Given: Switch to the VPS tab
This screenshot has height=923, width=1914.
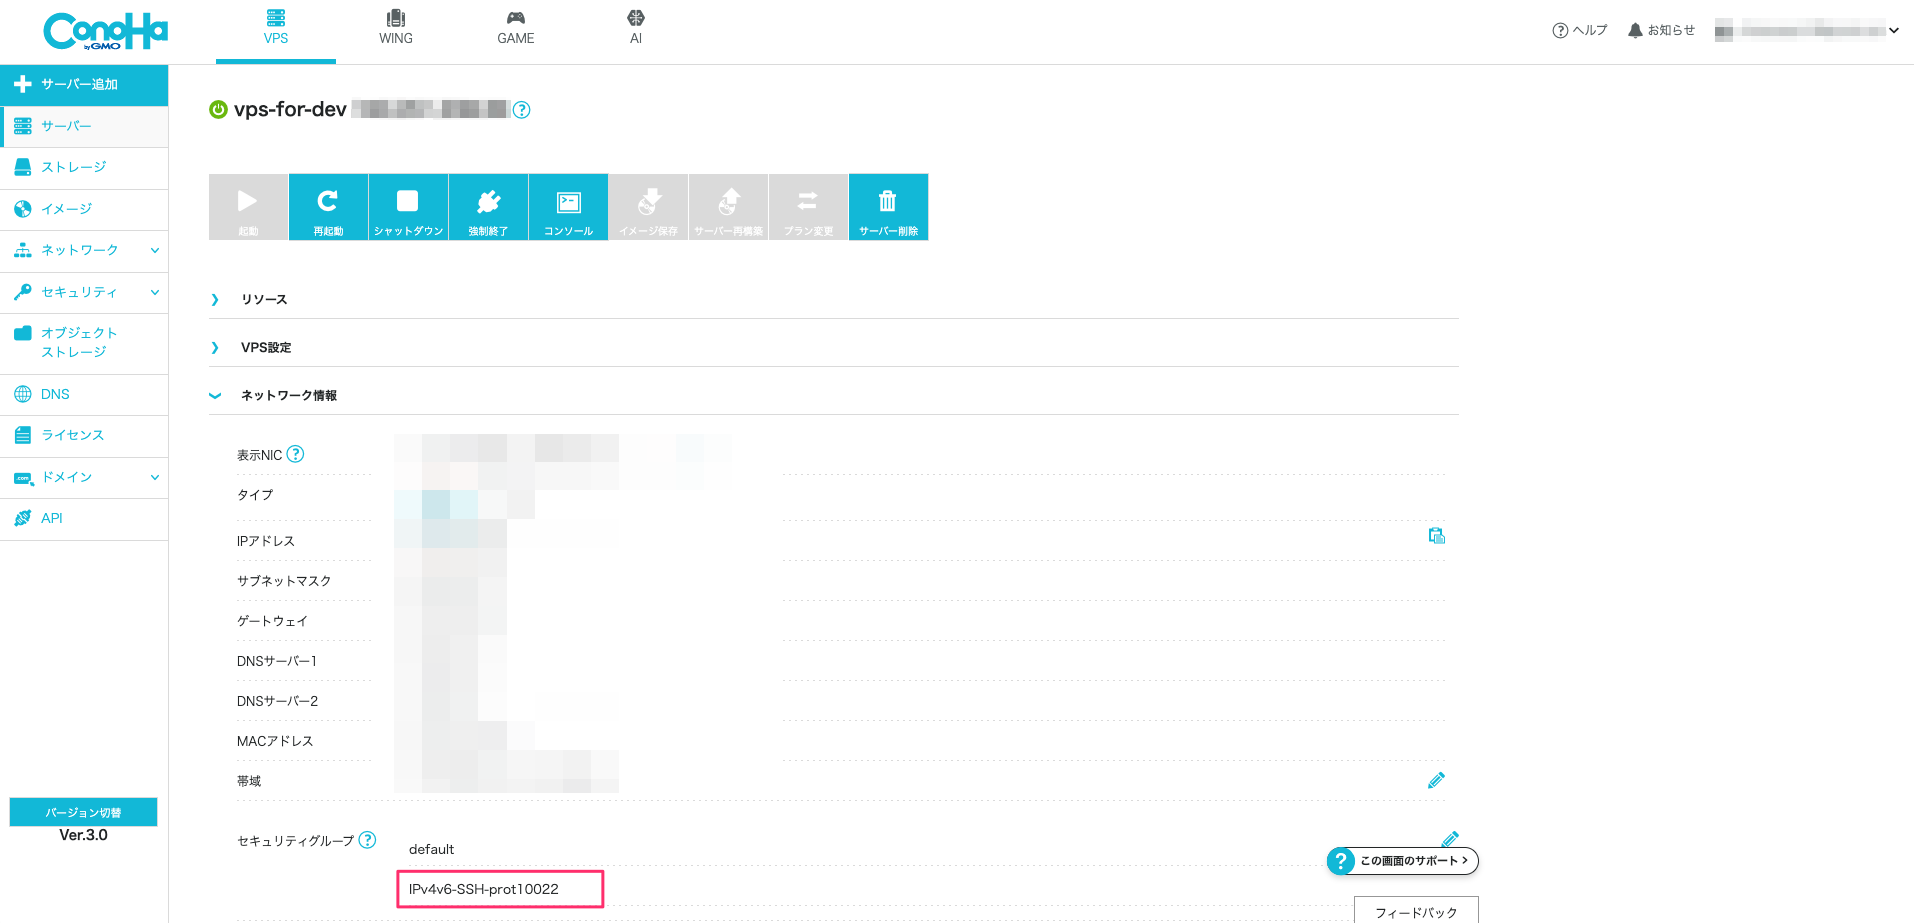Looking at the screenshot, I should (276, 28).
